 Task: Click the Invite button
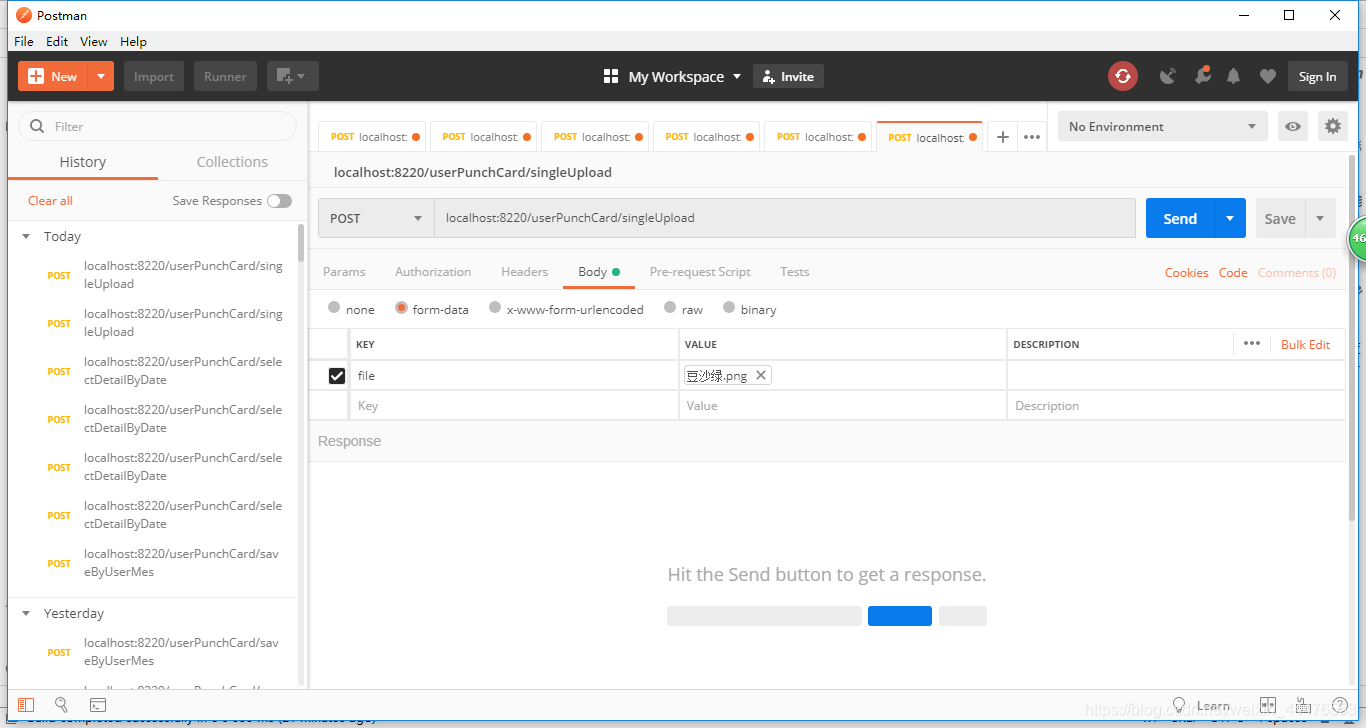[x=788, y=76]
